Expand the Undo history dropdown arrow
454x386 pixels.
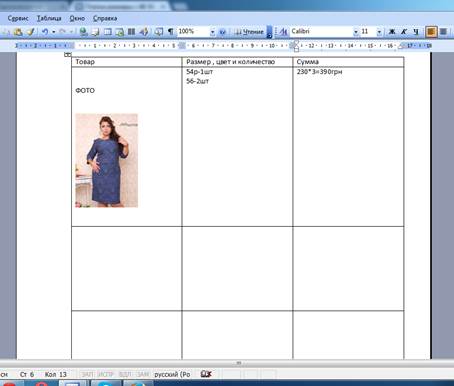(53, 32)
